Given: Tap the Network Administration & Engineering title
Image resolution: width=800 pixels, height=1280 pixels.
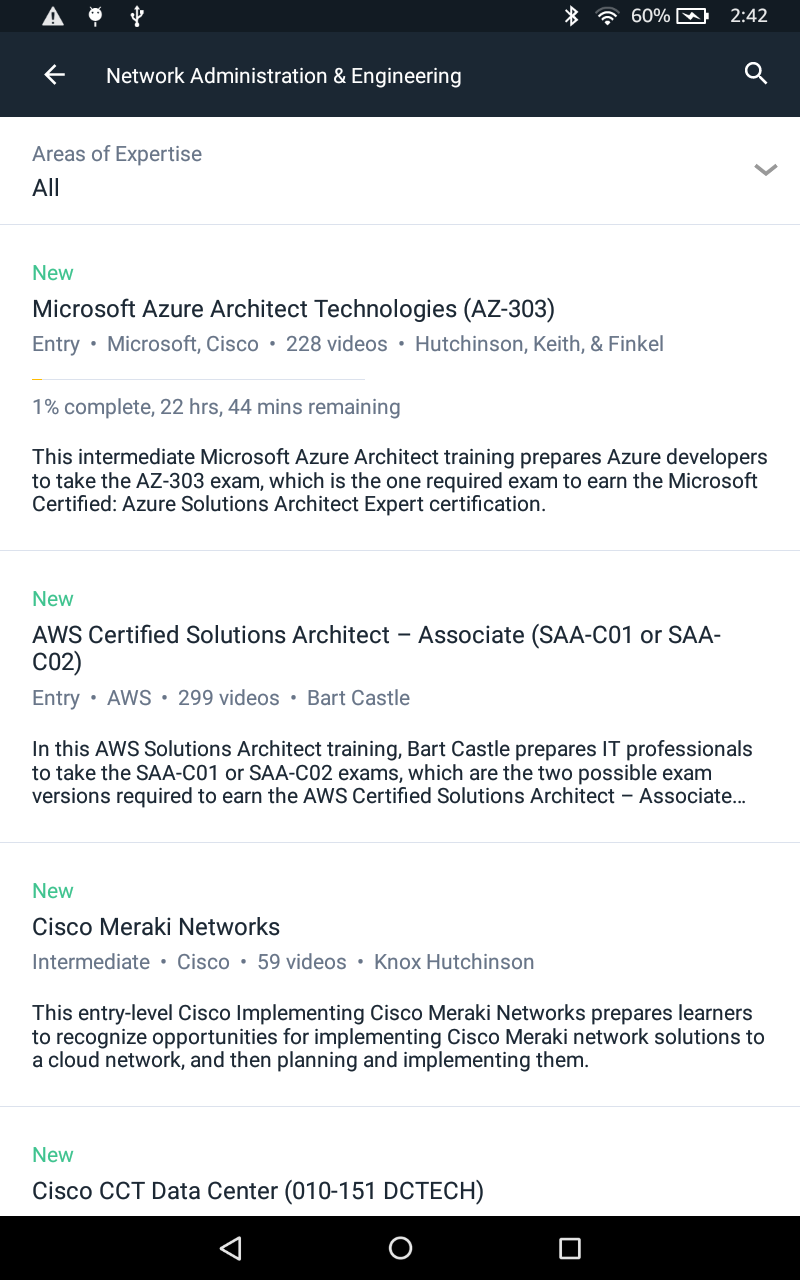Looking at the screenshot, I should [x=283, y=76].
